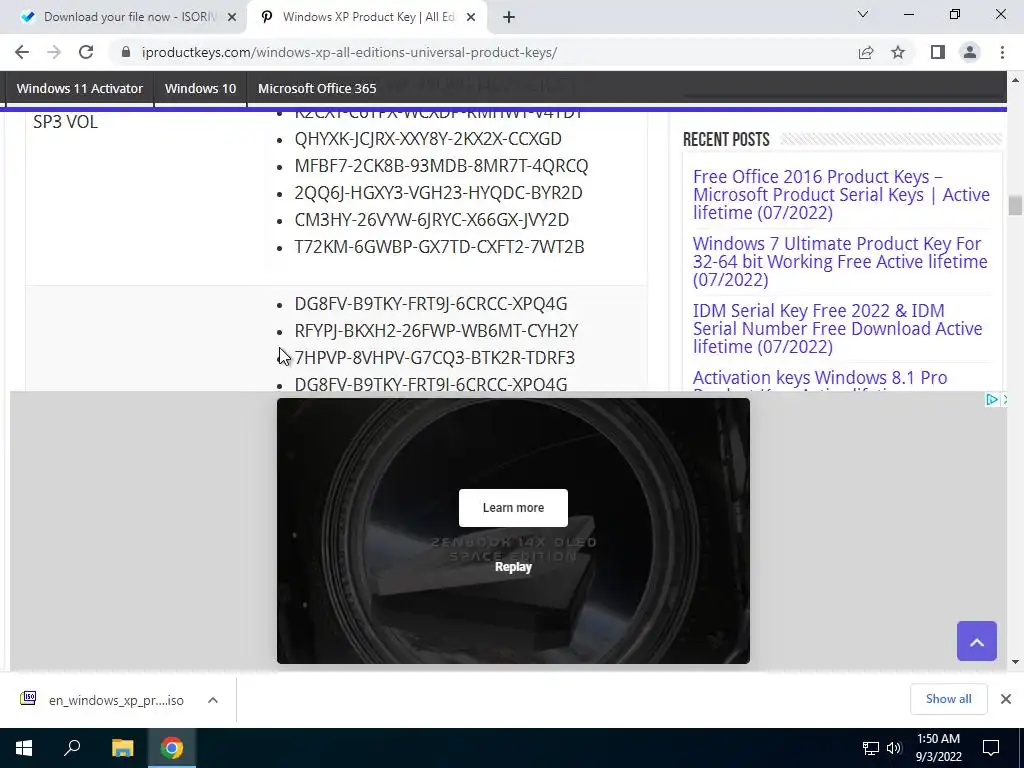Close the ad with X icon
Screen dimensions: 1024x768
1004,400
